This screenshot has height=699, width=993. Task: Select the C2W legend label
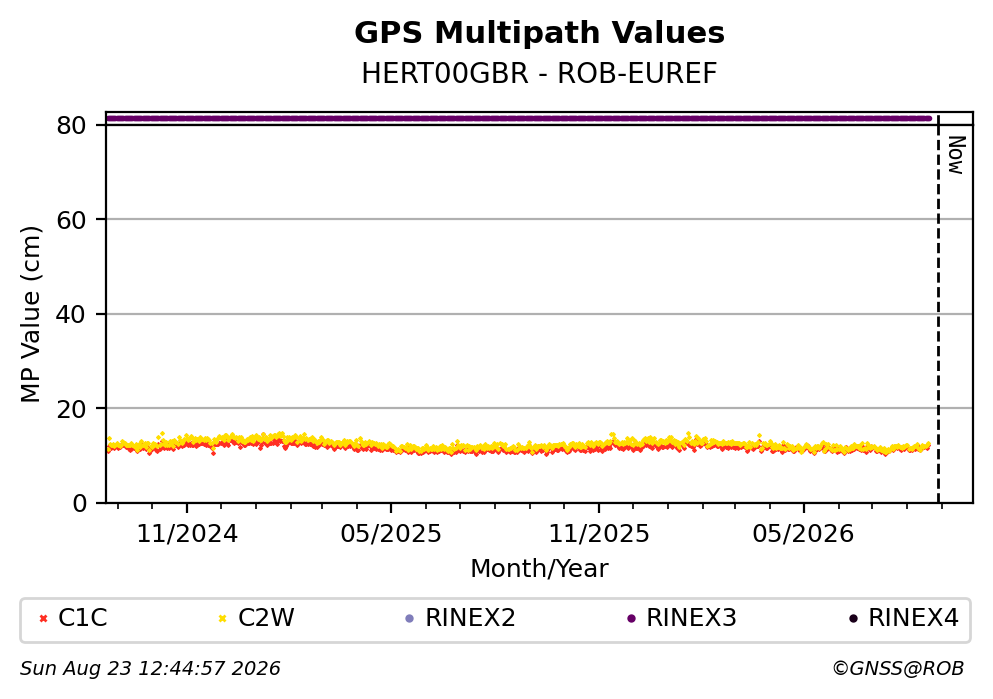click(266, 618)
